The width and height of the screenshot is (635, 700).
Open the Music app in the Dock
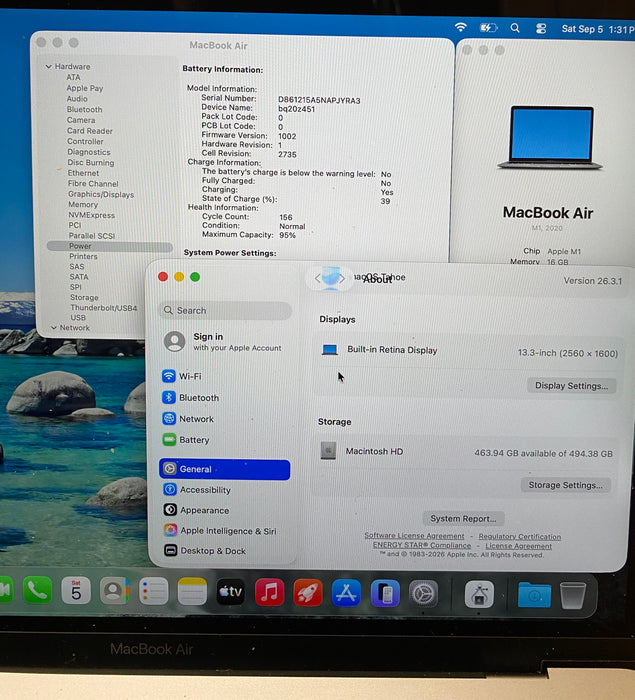tap(269, 592)
